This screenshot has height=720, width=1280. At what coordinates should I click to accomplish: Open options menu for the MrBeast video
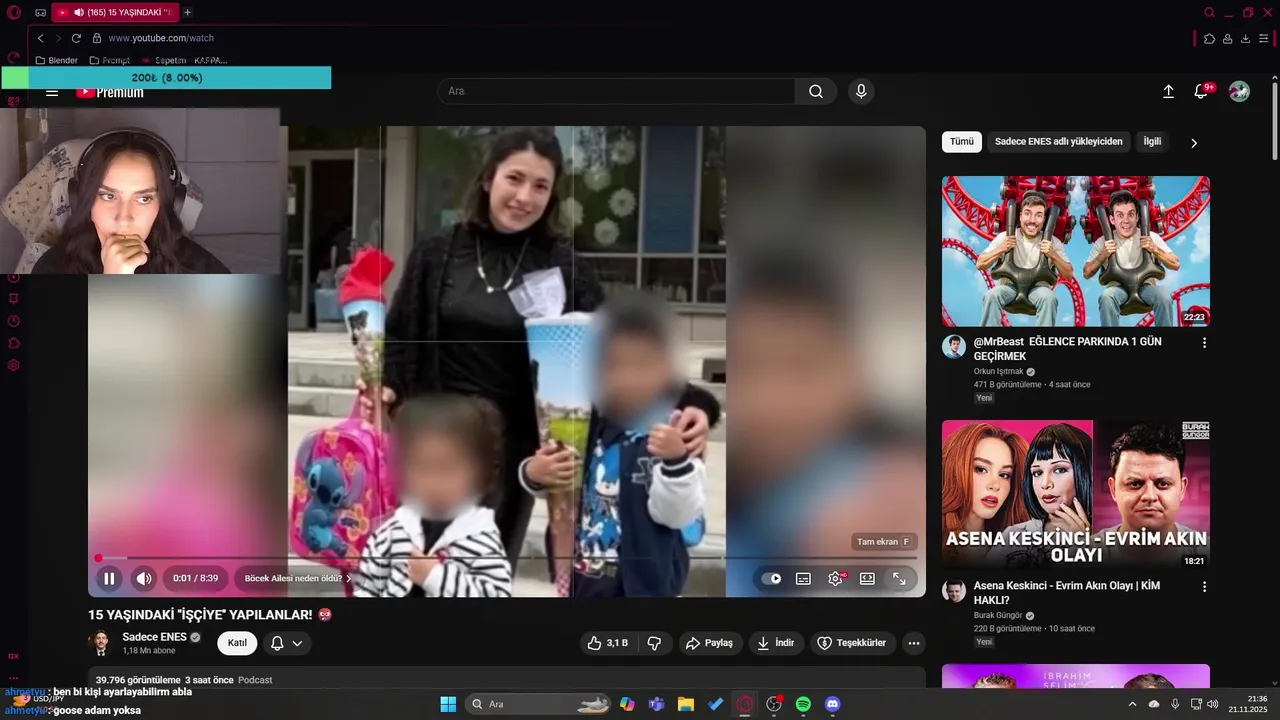[1204, 342]
